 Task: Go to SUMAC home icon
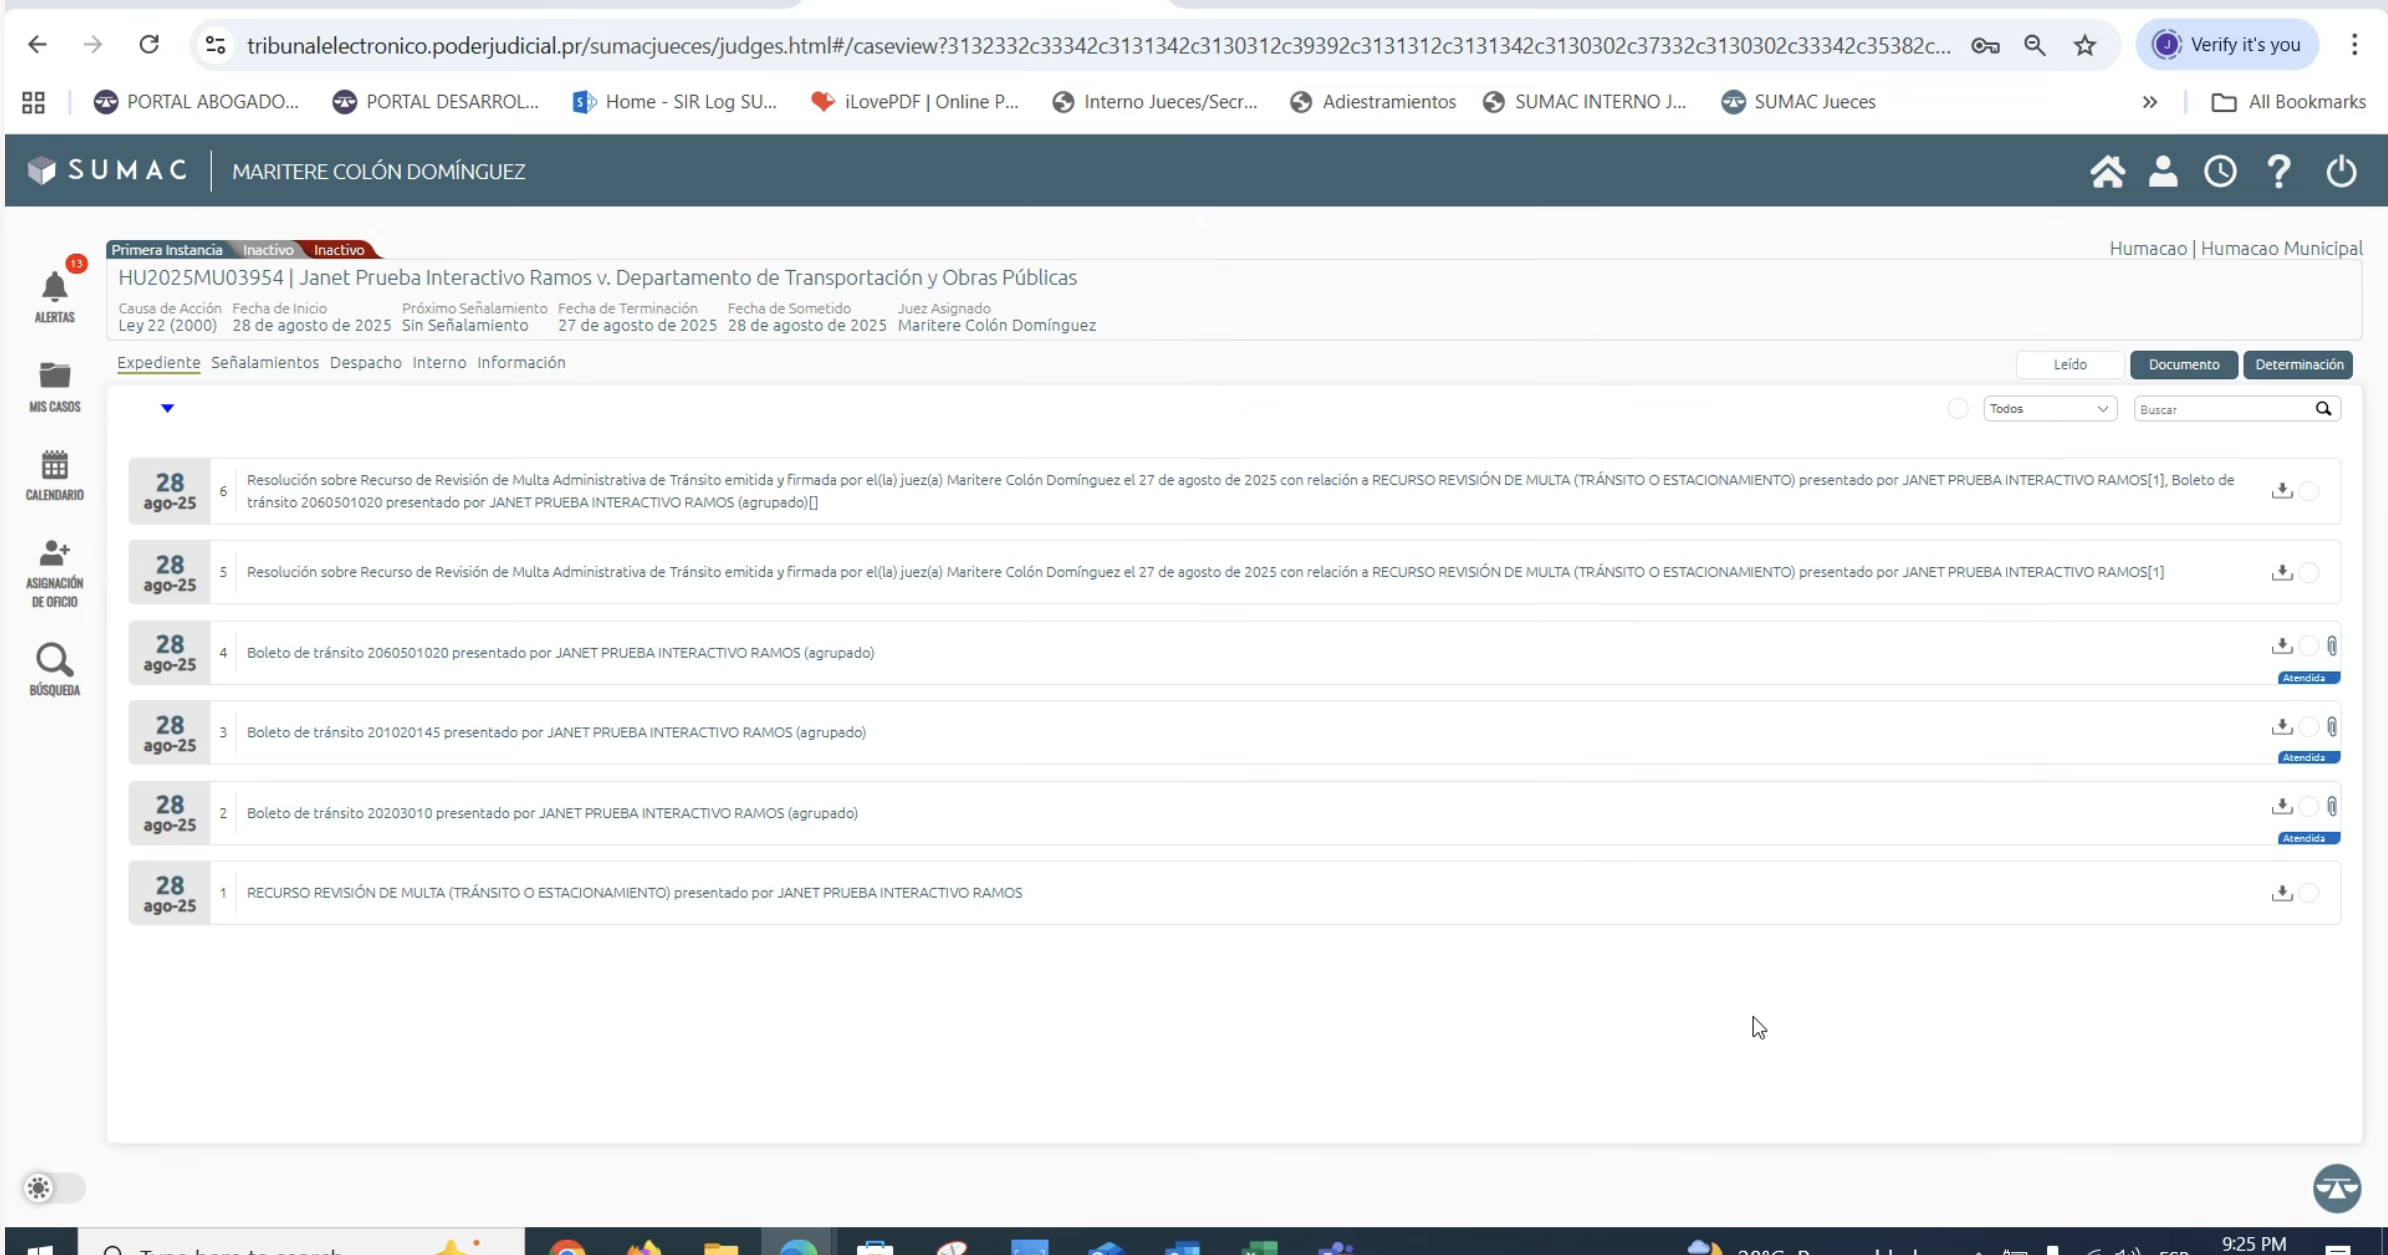2107,171
